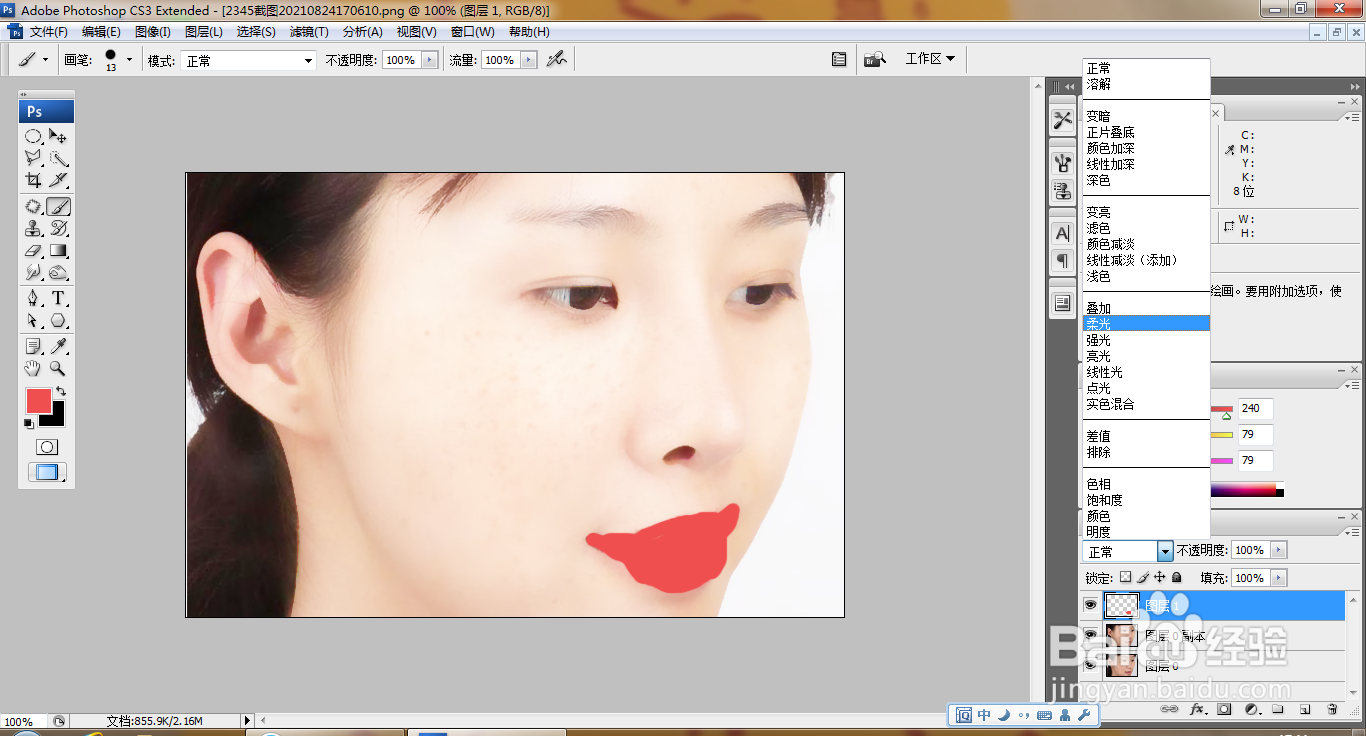The height and width of the screenshot is (736, 1366).
Task: Select the Horizontal Type tool
Action: pos(59,299)
